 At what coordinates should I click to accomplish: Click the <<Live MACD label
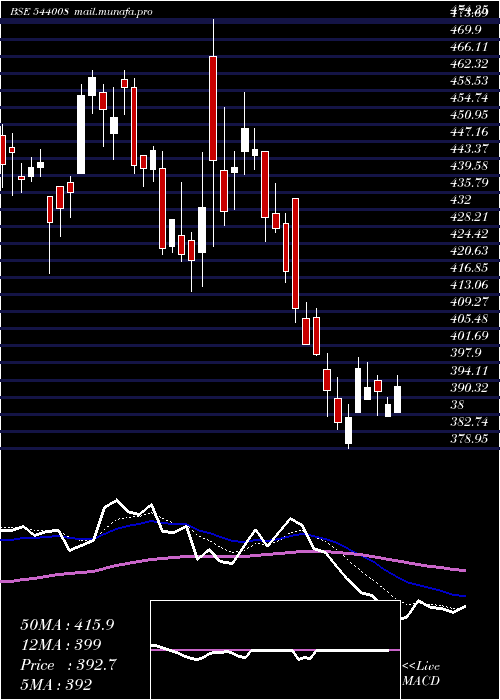421,674
